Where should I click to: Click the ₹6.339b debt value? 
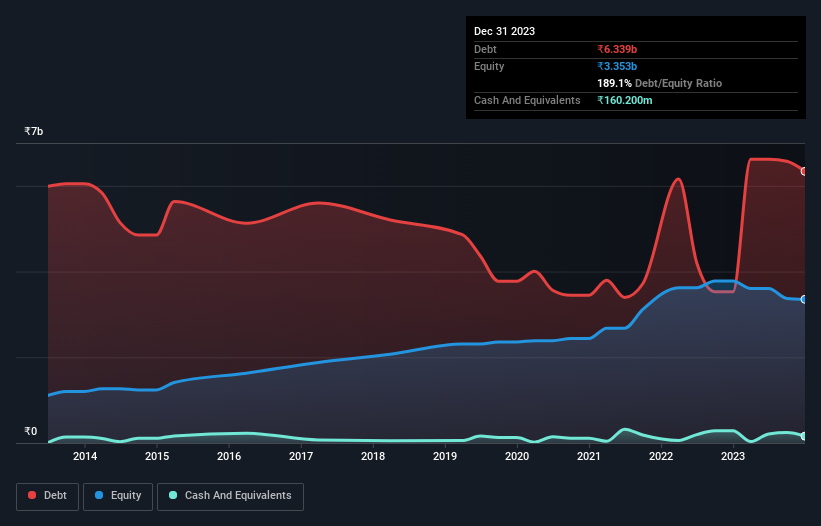click(617, 49)
